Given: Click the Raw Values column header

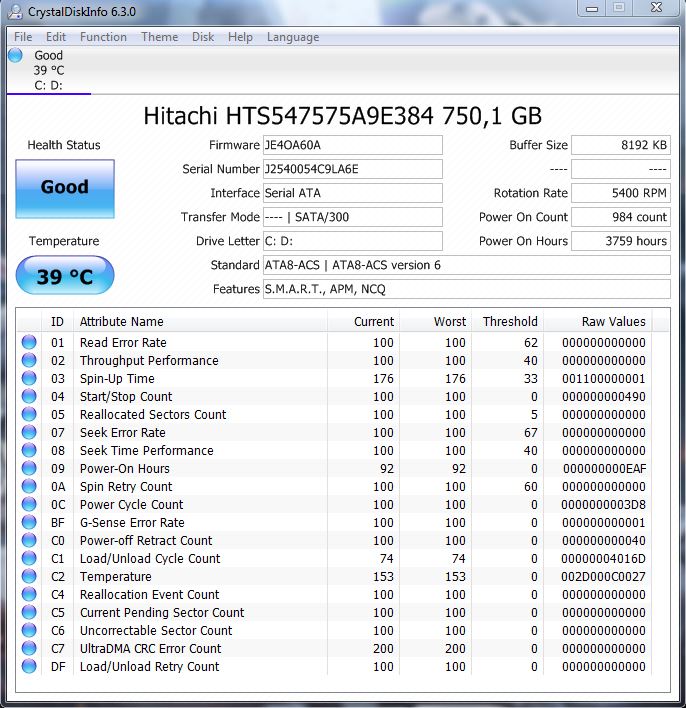Looking at the screenshot, I should click(x=613, y=322).
